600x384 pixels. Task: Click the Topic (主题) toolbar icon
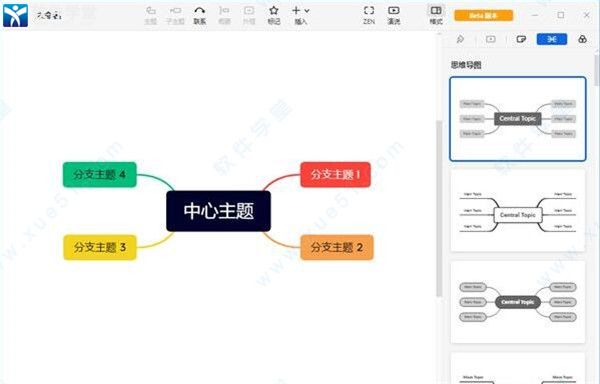[x=150, y=15]
